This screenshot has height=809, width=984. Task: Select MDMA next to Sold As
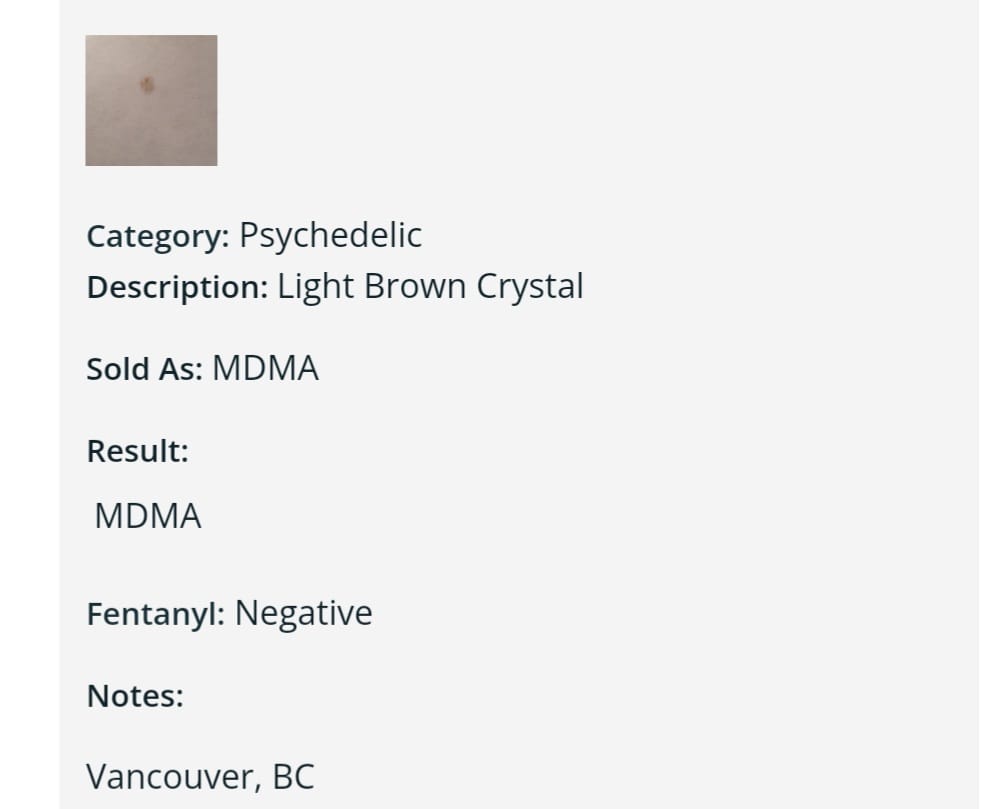tap(265, 368)
